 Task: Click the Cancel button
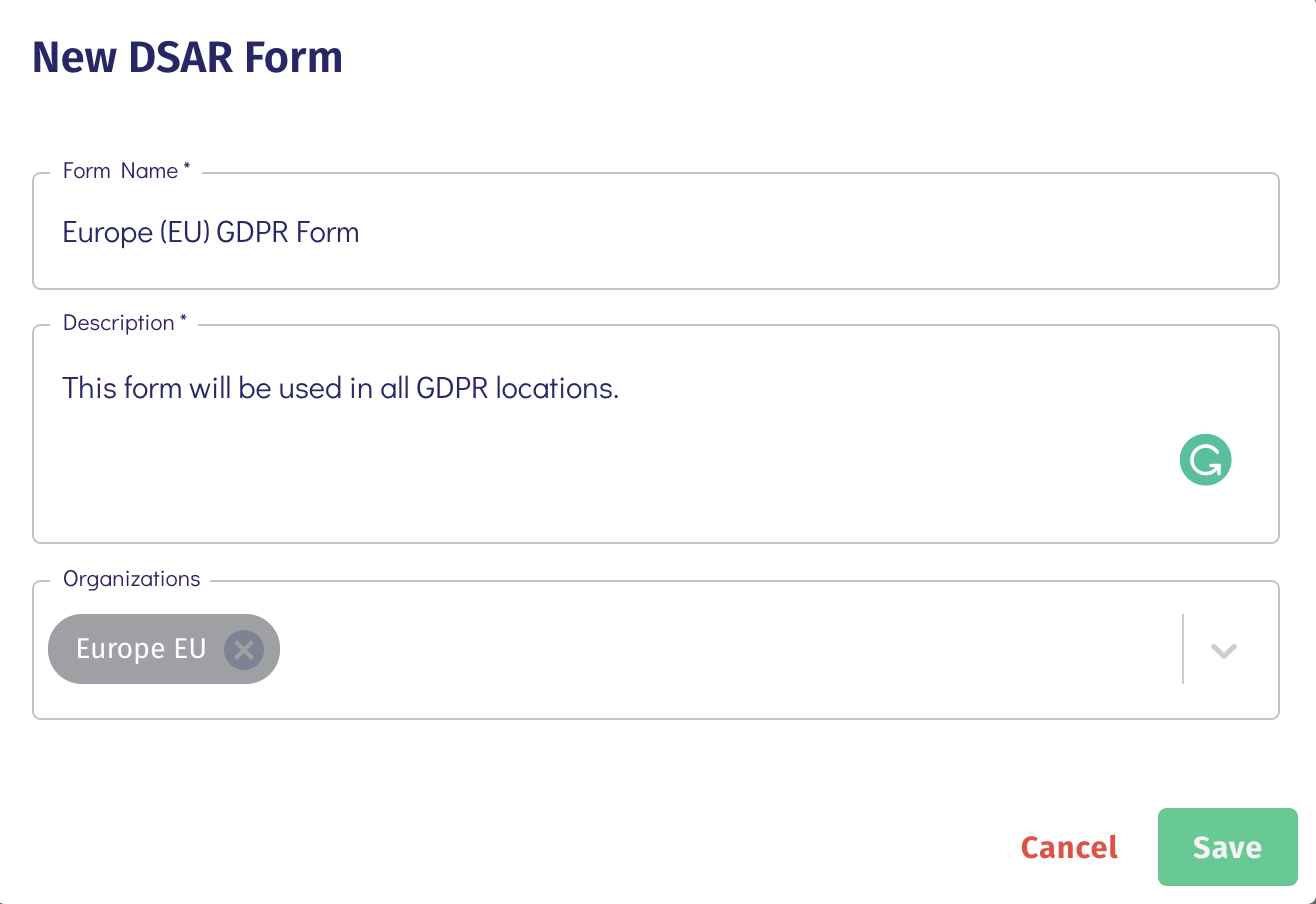1068,848
